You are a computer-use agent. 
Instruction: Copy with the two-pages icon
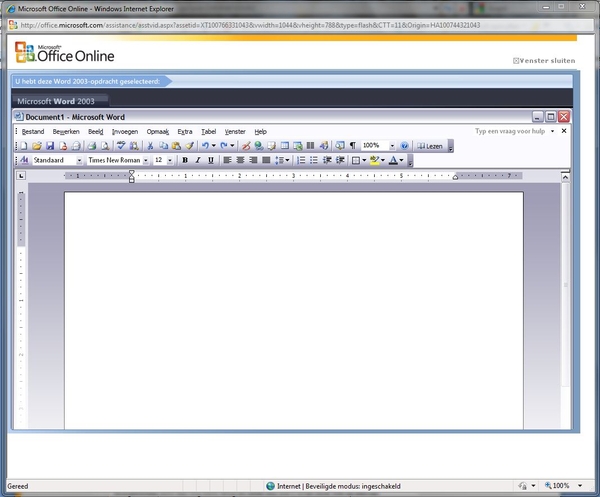pyautogui.click(x=163, y=146)
